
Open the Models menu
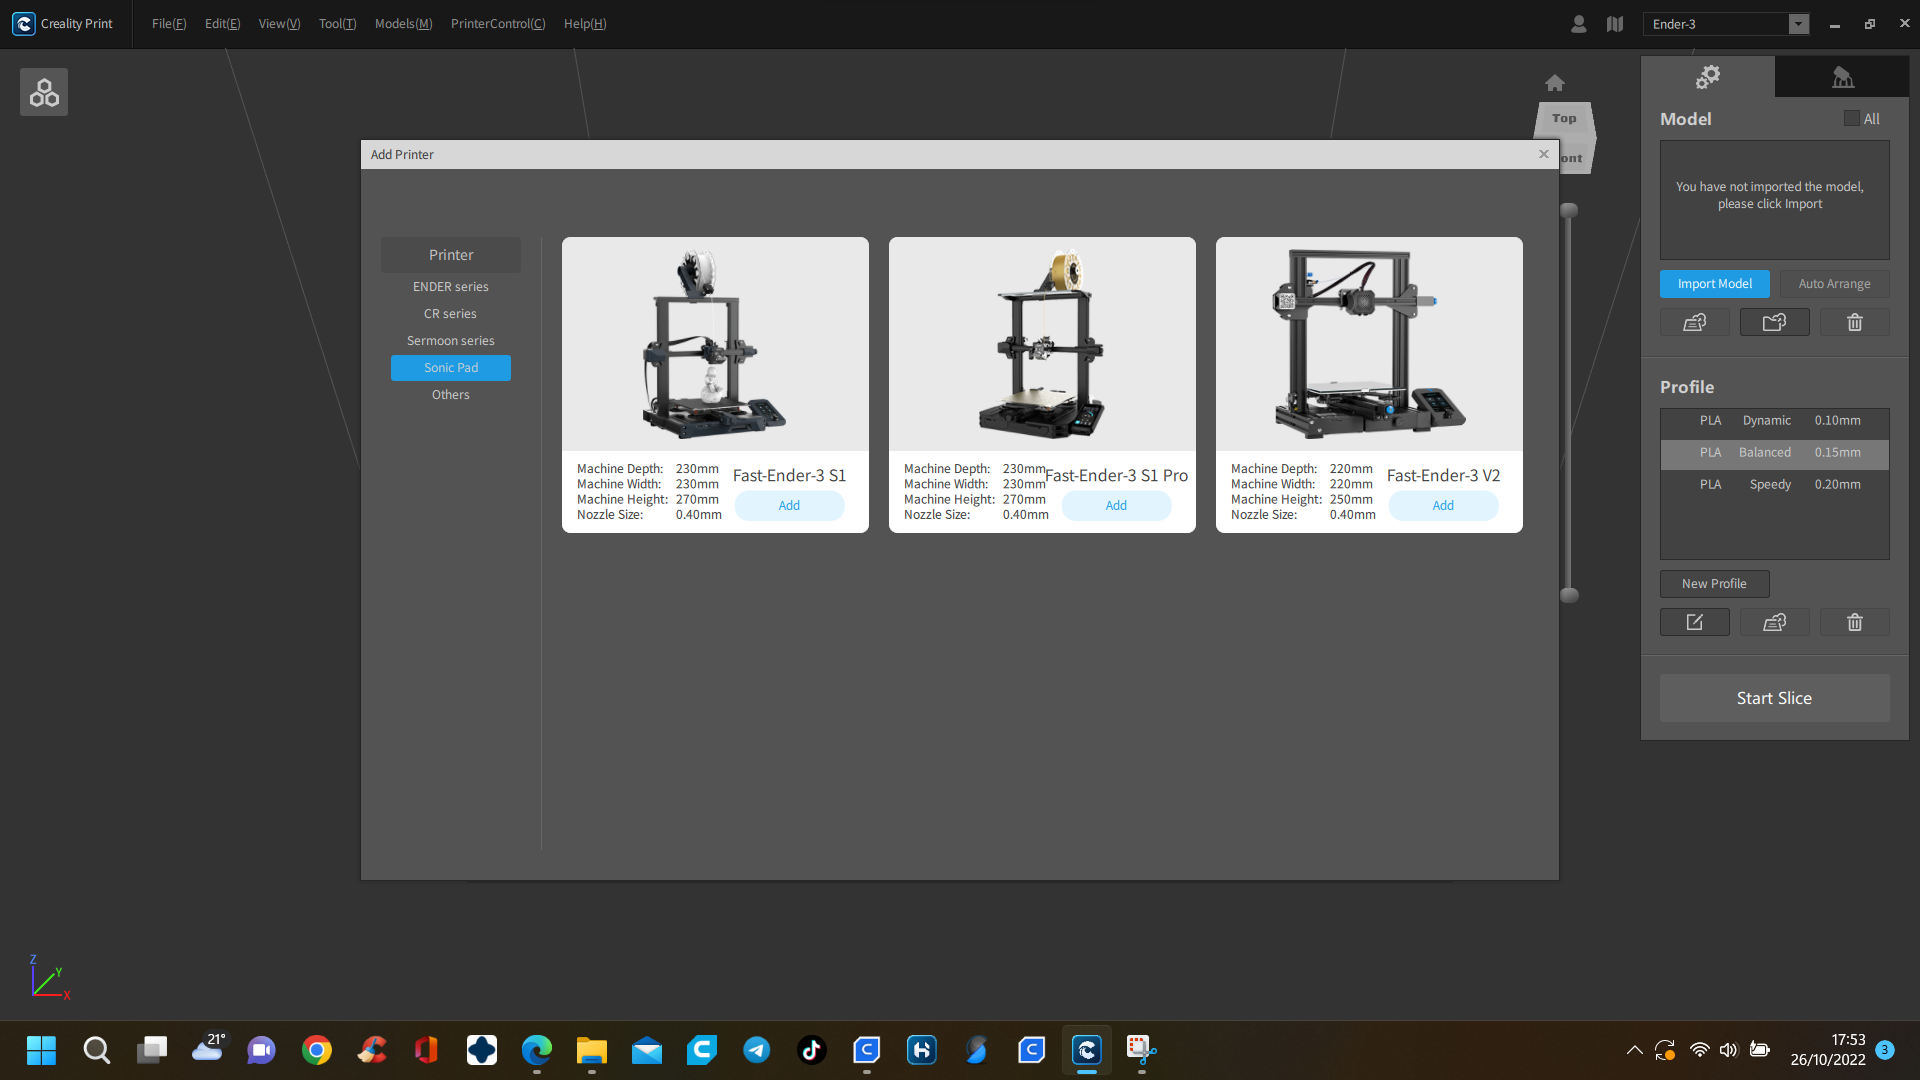[x=403, y=24]
